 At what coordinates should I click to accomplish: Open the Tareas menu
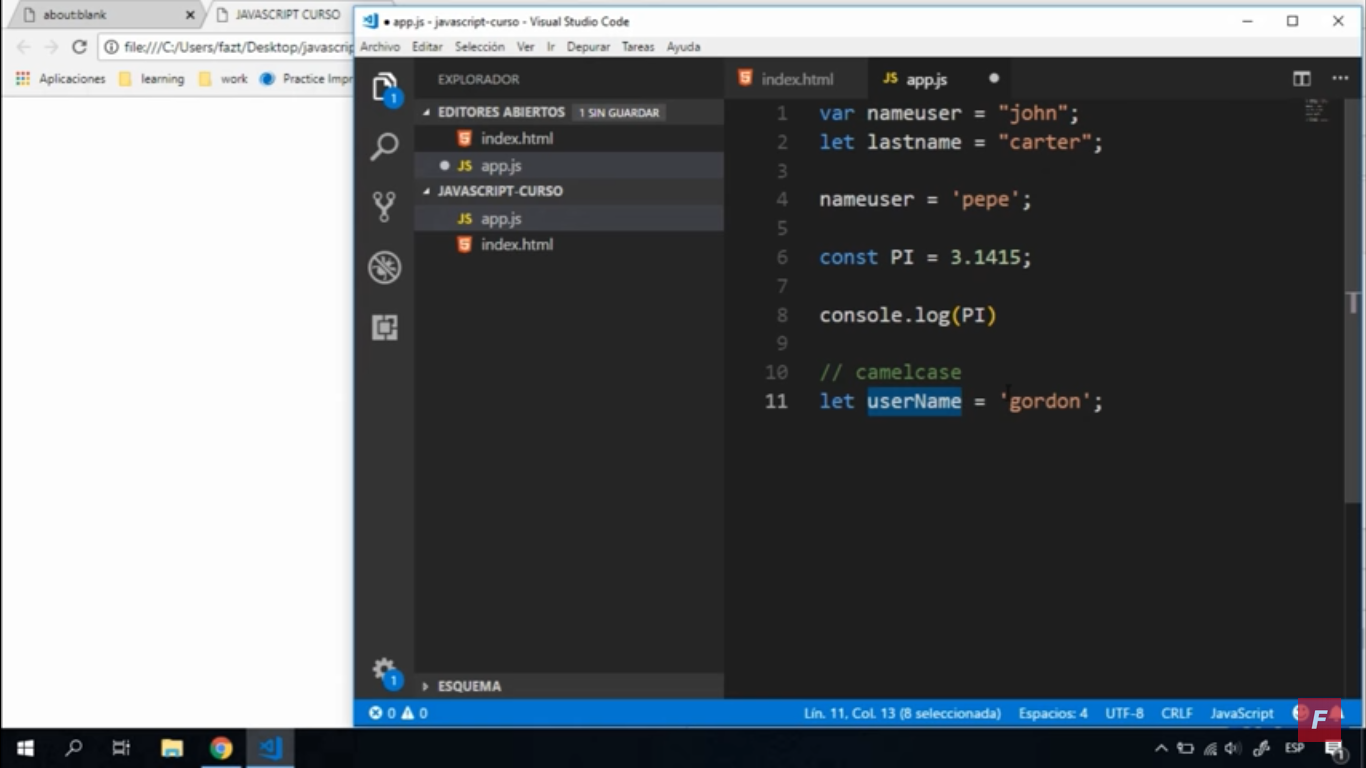pyautogui.click(x=638, y=47)
